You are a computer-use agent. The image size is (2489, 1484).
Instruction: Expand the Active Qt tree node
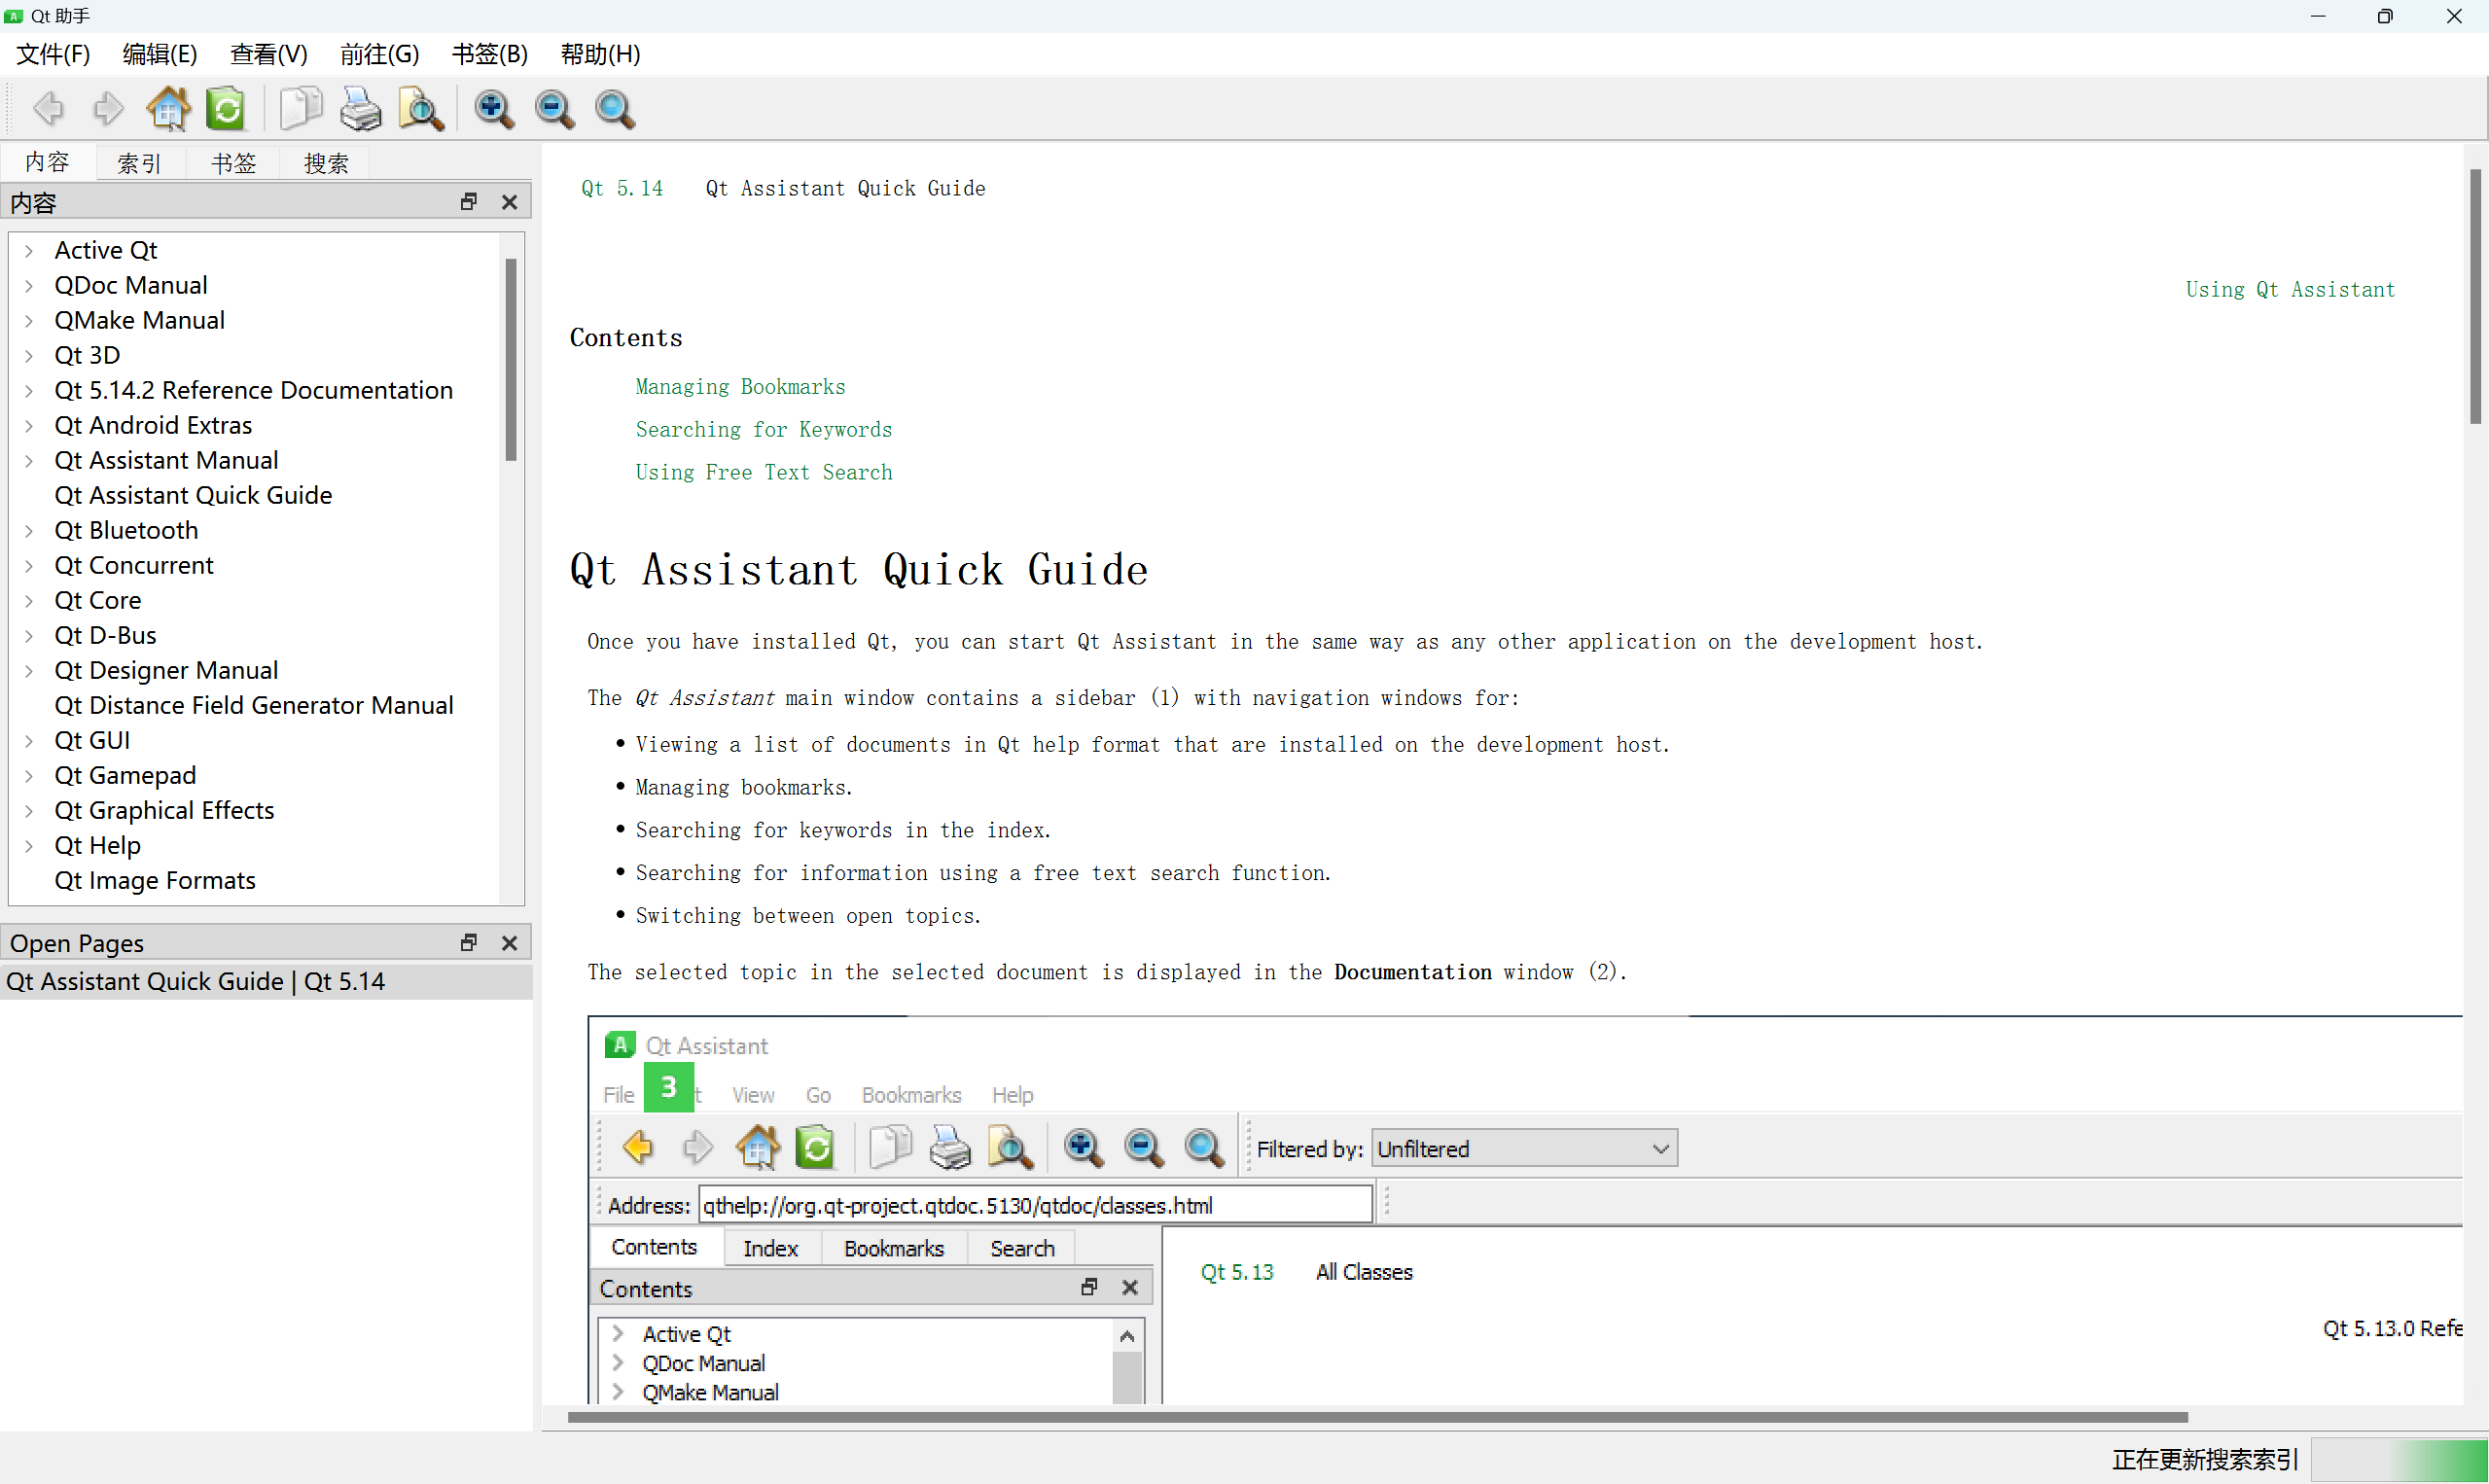29,251
